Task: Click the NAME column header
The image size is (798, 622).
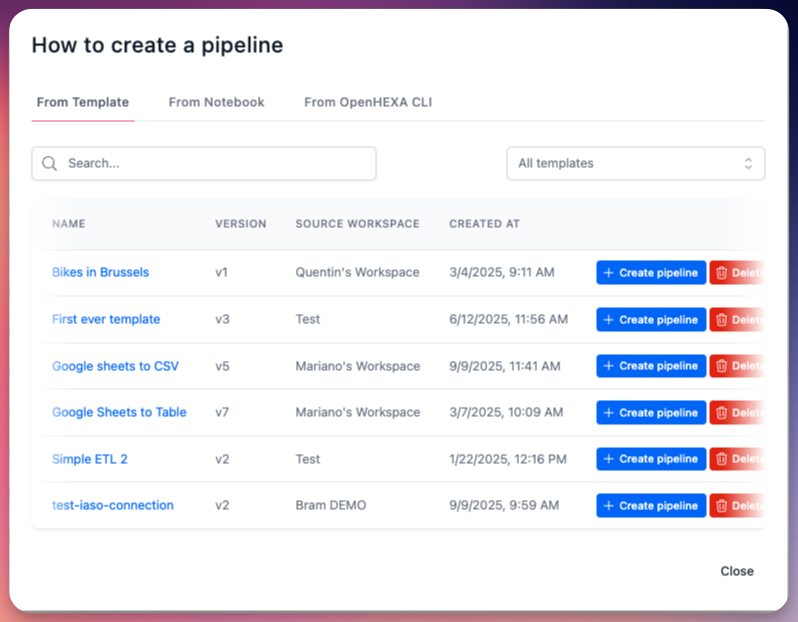Action: point(69,224)
